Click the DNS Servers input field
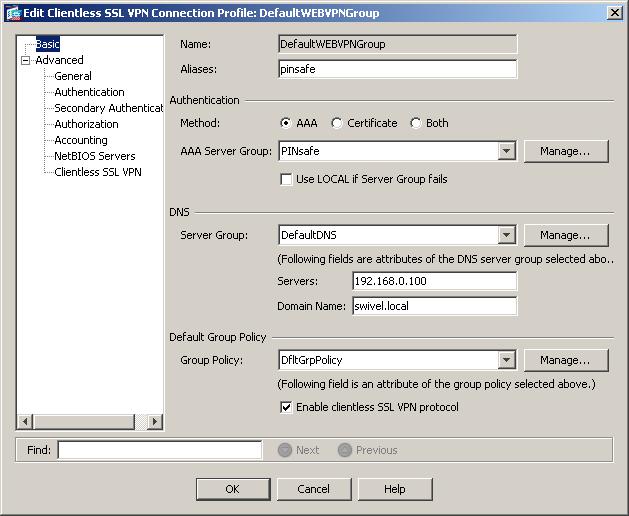The height and width of the screenshot is (516, 629). (435, 281)
